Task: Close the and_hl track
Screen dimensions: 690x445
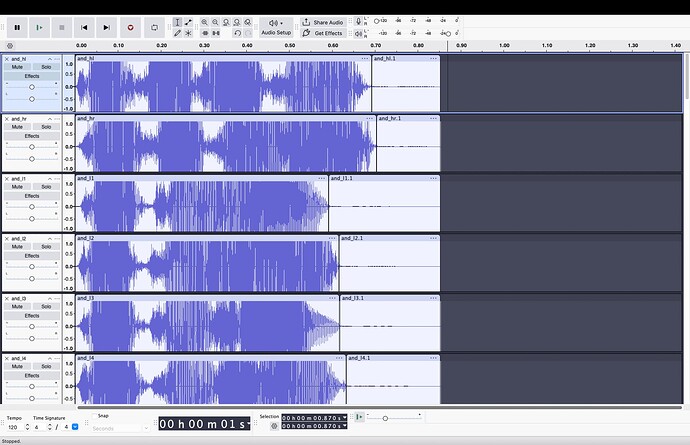Action: click(7, 59)
